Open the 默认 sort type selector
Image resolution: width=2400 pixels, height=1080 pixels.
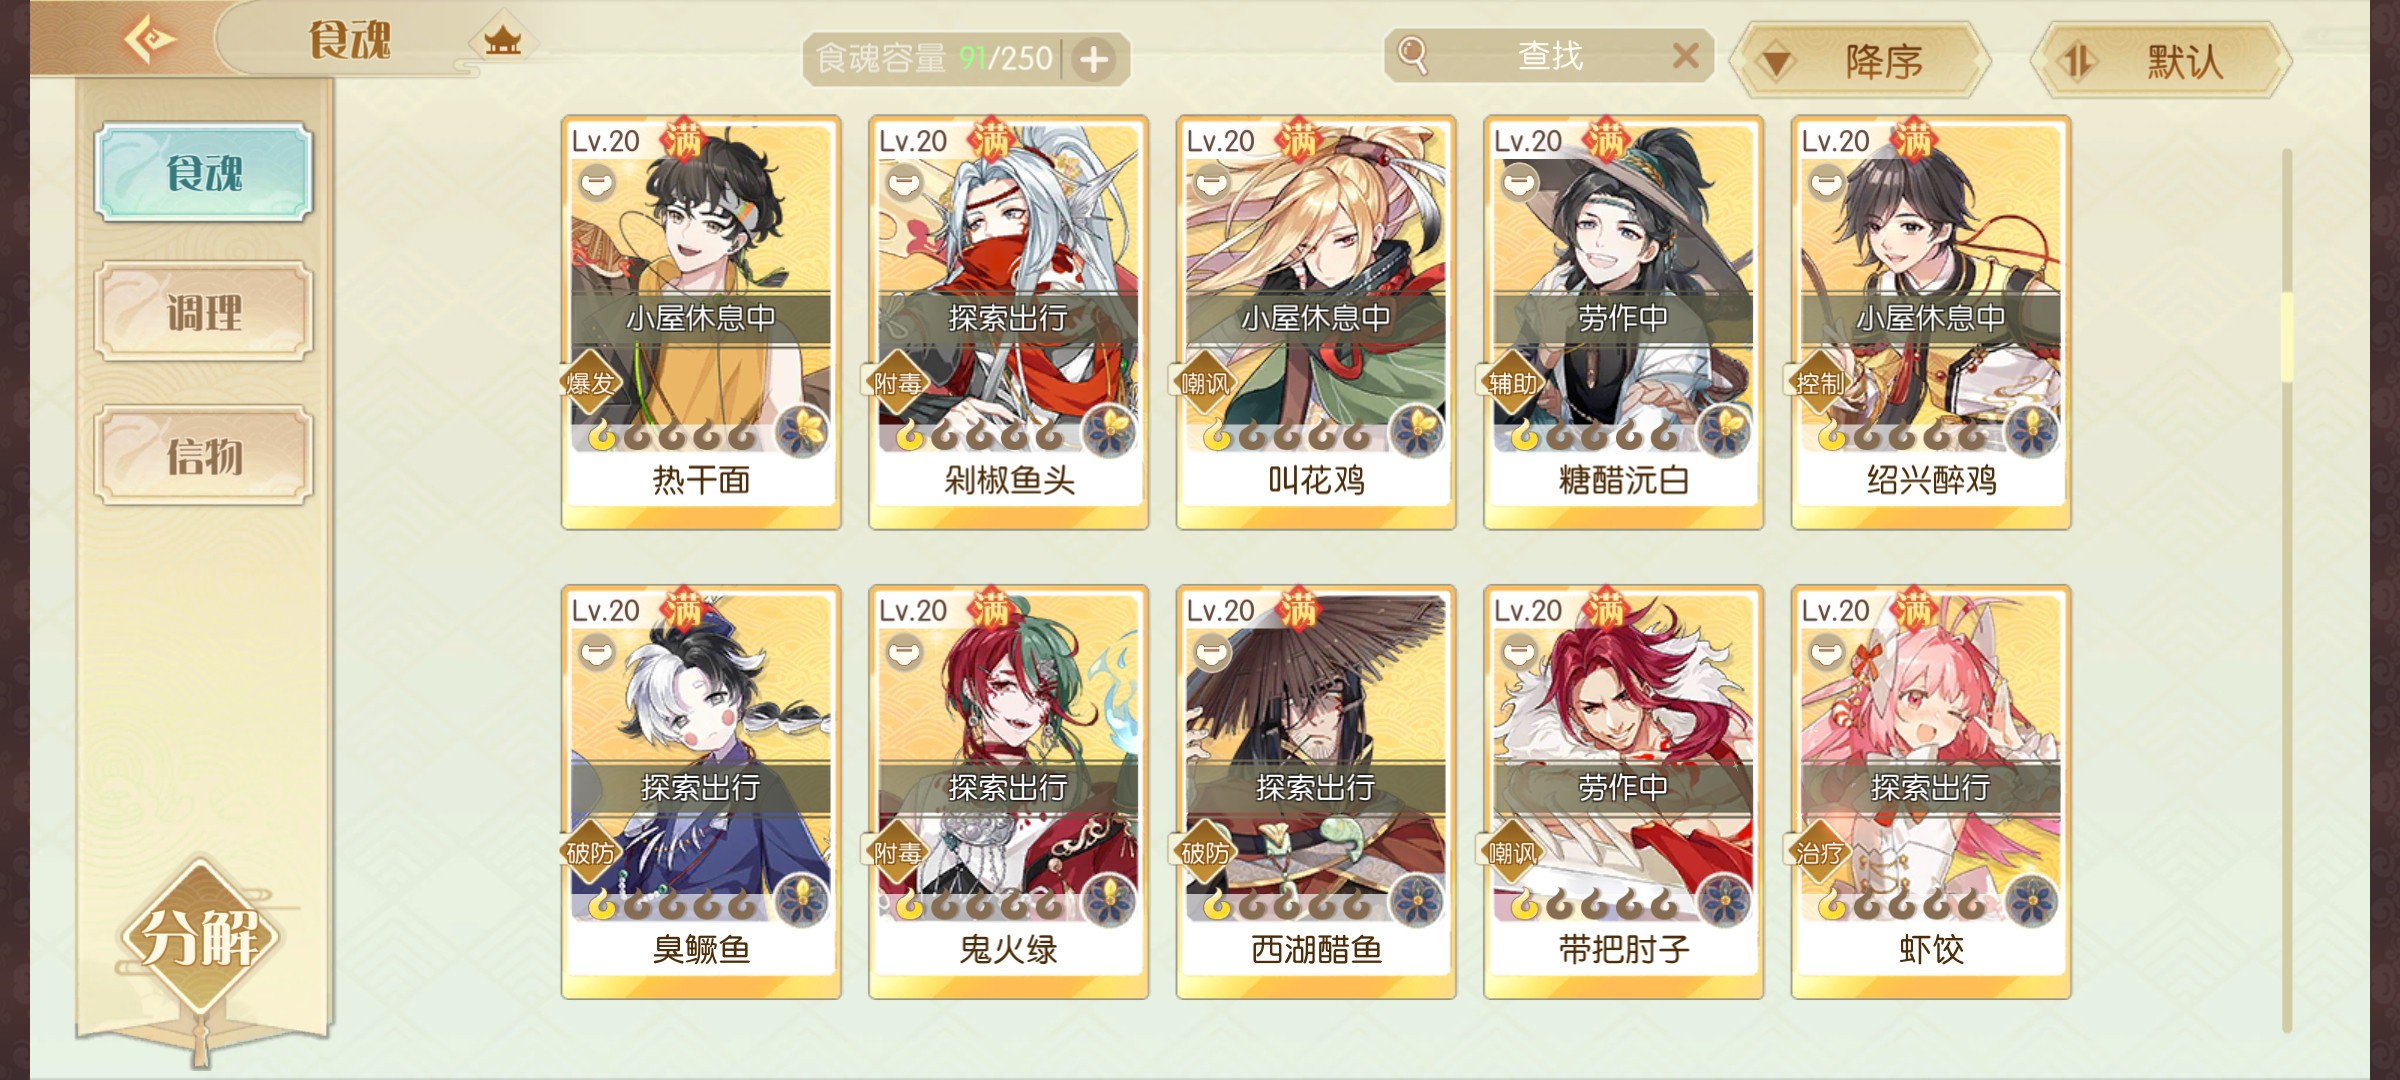(2161, 61)
